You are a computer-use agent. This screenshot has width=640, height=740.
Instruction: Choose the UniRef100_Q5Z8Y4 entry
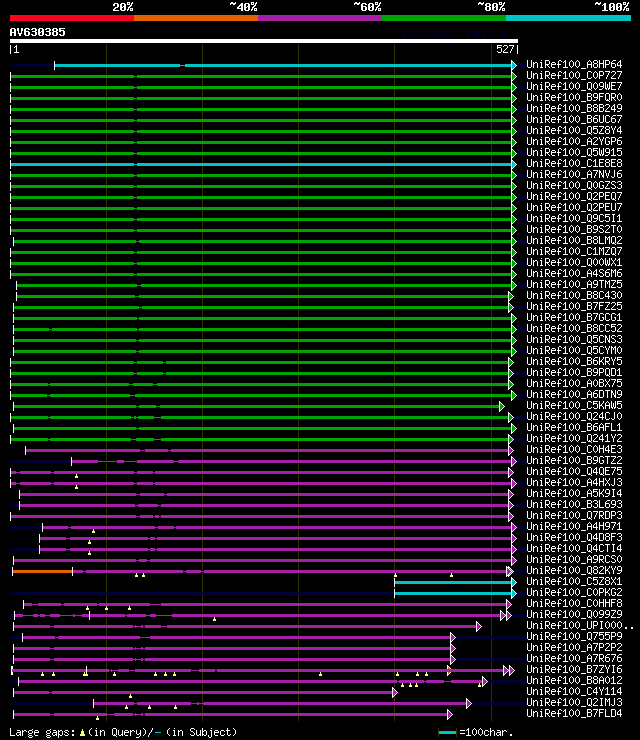574,130
